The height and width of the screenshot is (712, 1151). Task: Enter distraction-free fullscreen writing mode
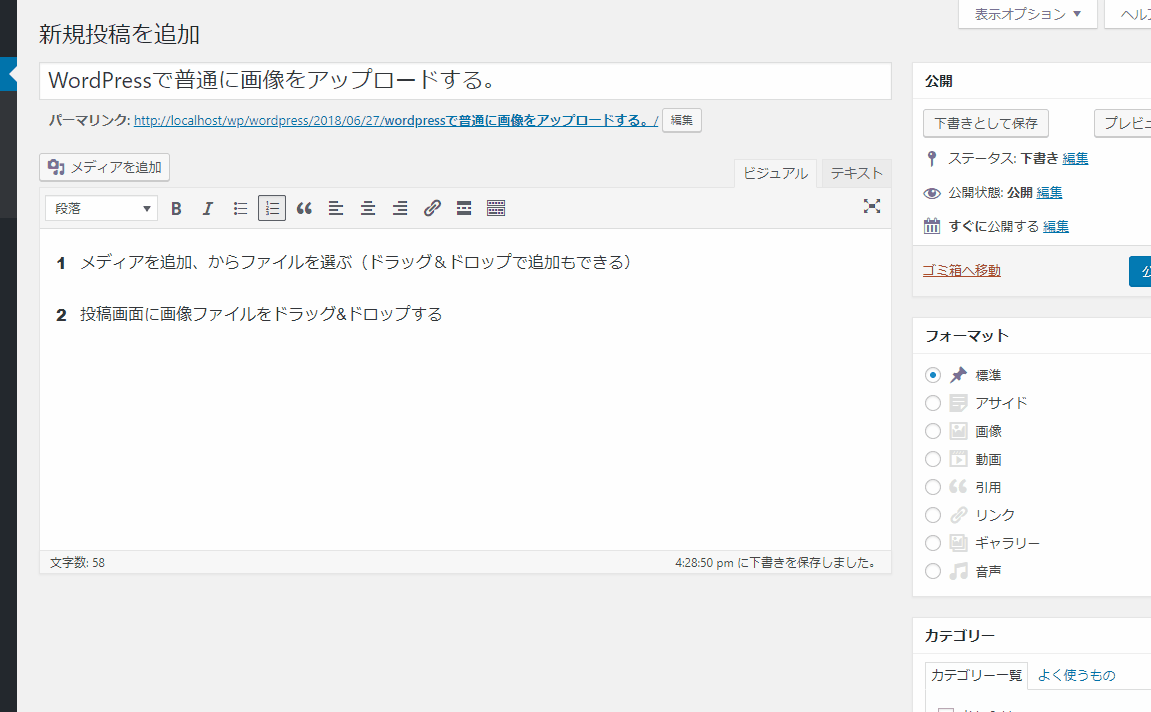(x=872, y=206)
